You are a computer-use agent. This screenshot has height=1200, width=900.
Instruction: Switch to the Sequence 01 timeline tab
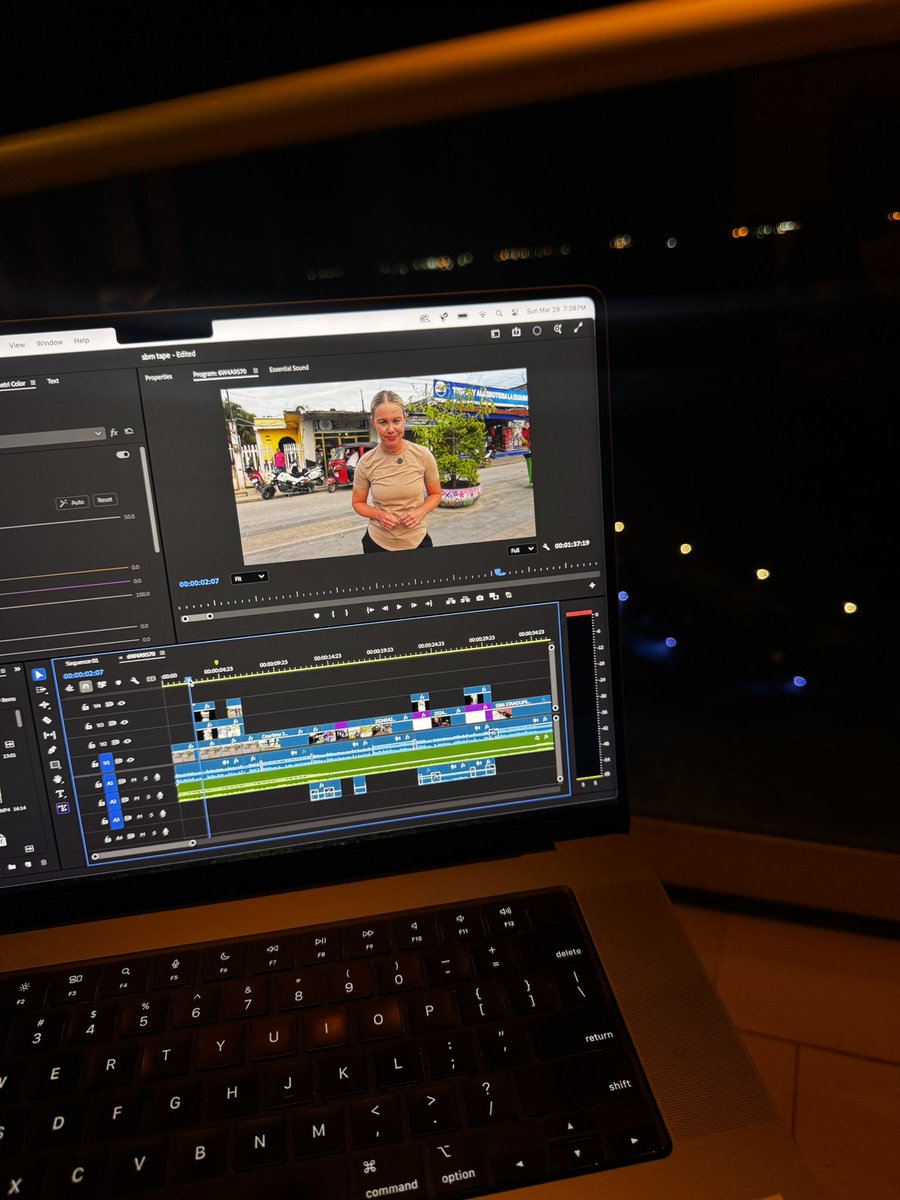pyautogui.click(x=82, y=662)
